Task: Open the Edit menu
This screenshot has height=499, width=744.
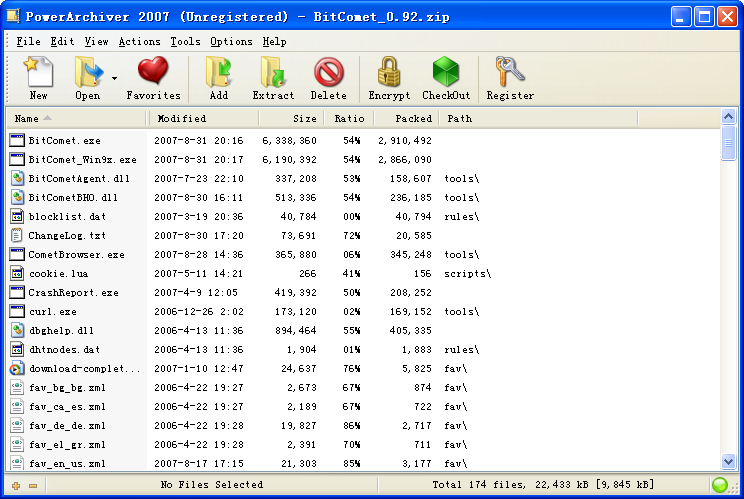Action: (x=62, y=42)
